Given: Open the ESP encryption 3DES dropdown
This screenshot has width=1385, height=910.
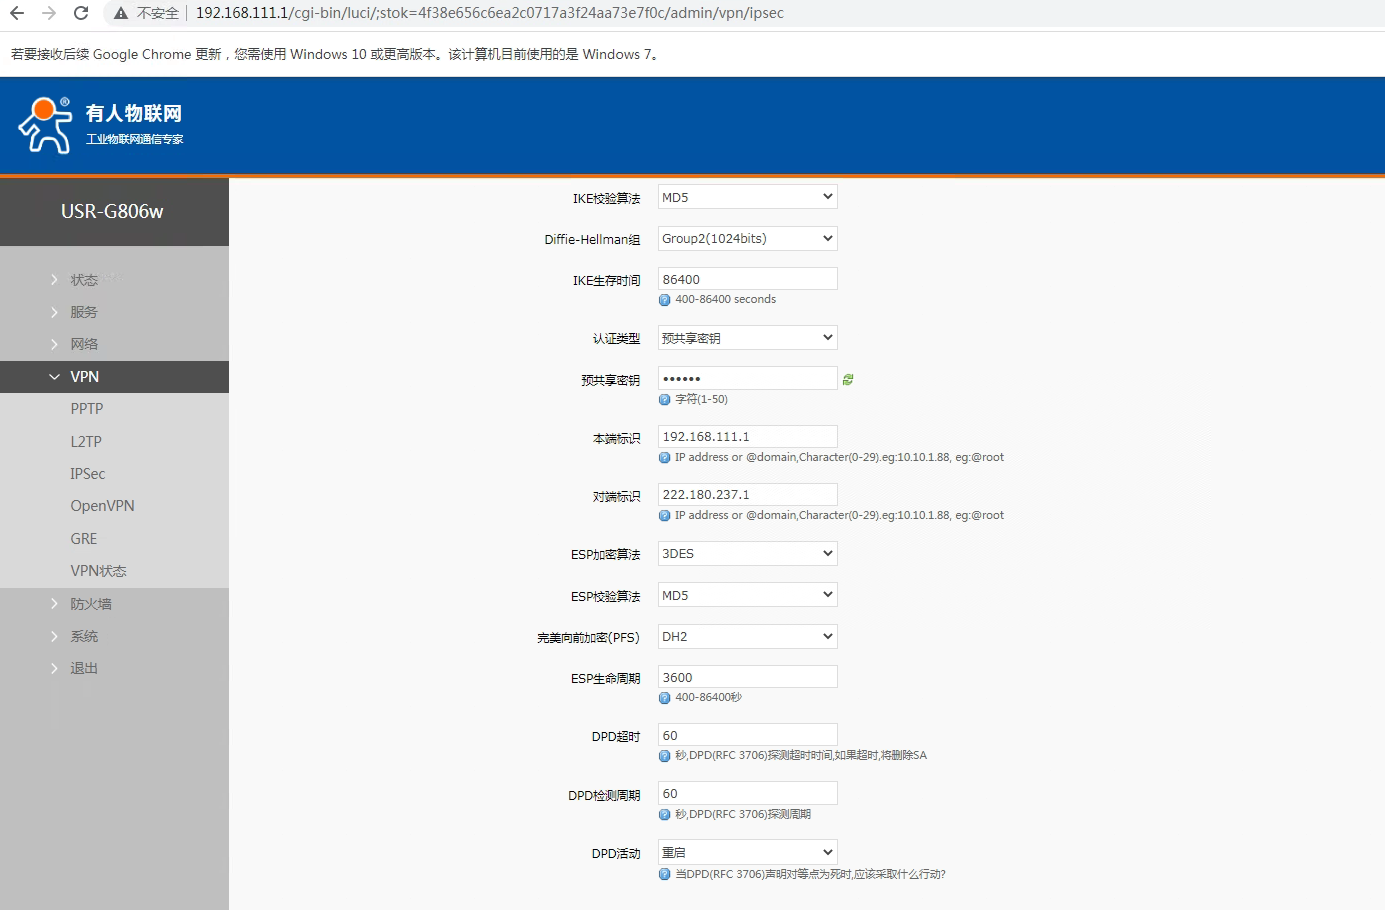Looking at the screenshot, I should pyautogui.click(x=747, y=553).
